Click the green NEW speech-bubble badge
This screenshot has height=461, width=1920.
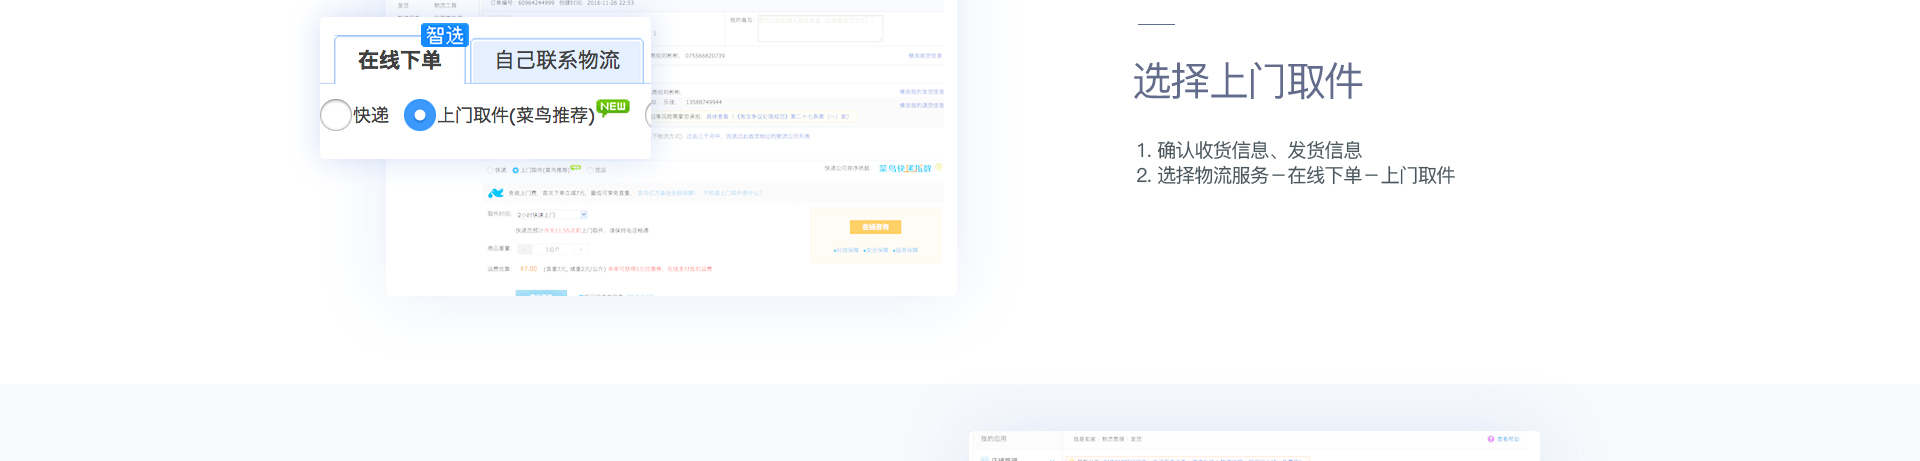(x=613, y=107)
